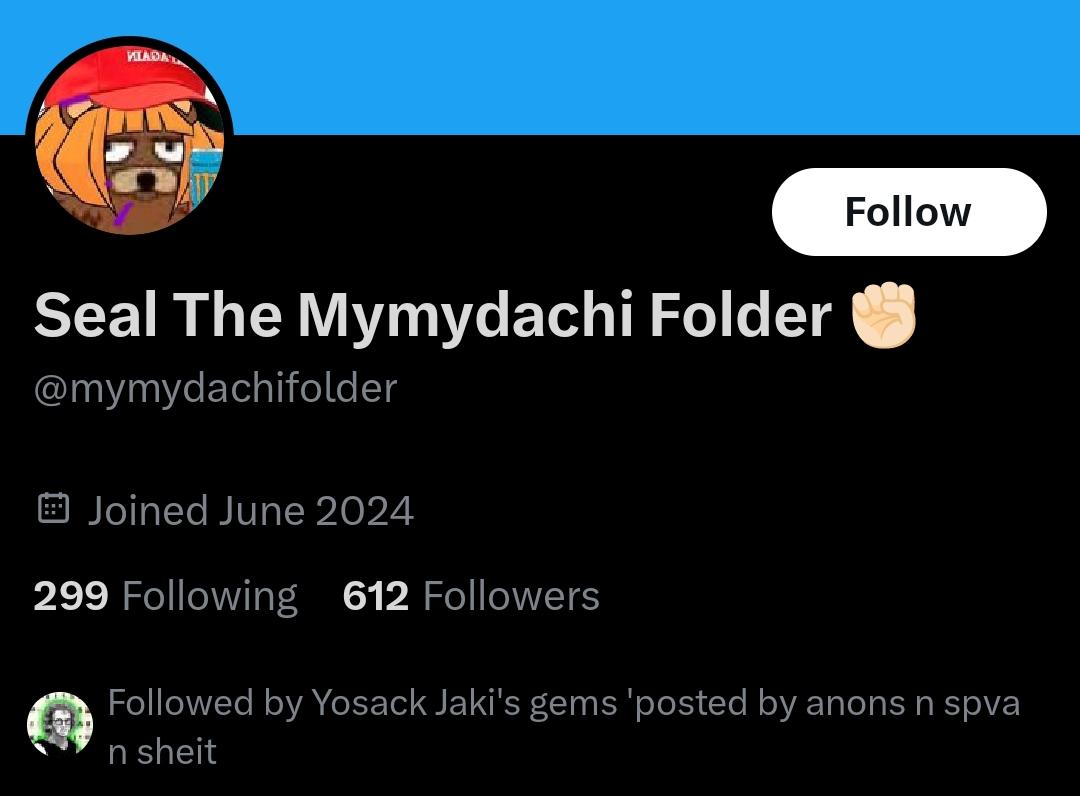
Task: Tap the word Followers
Action: pyautogui.click(x=511, y=596)
